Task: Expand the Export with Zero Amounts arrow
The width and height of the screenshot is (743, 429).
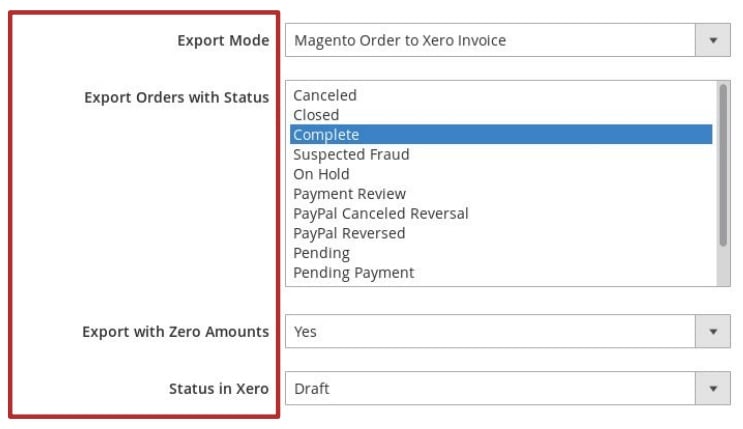Action: click(713, 331)
